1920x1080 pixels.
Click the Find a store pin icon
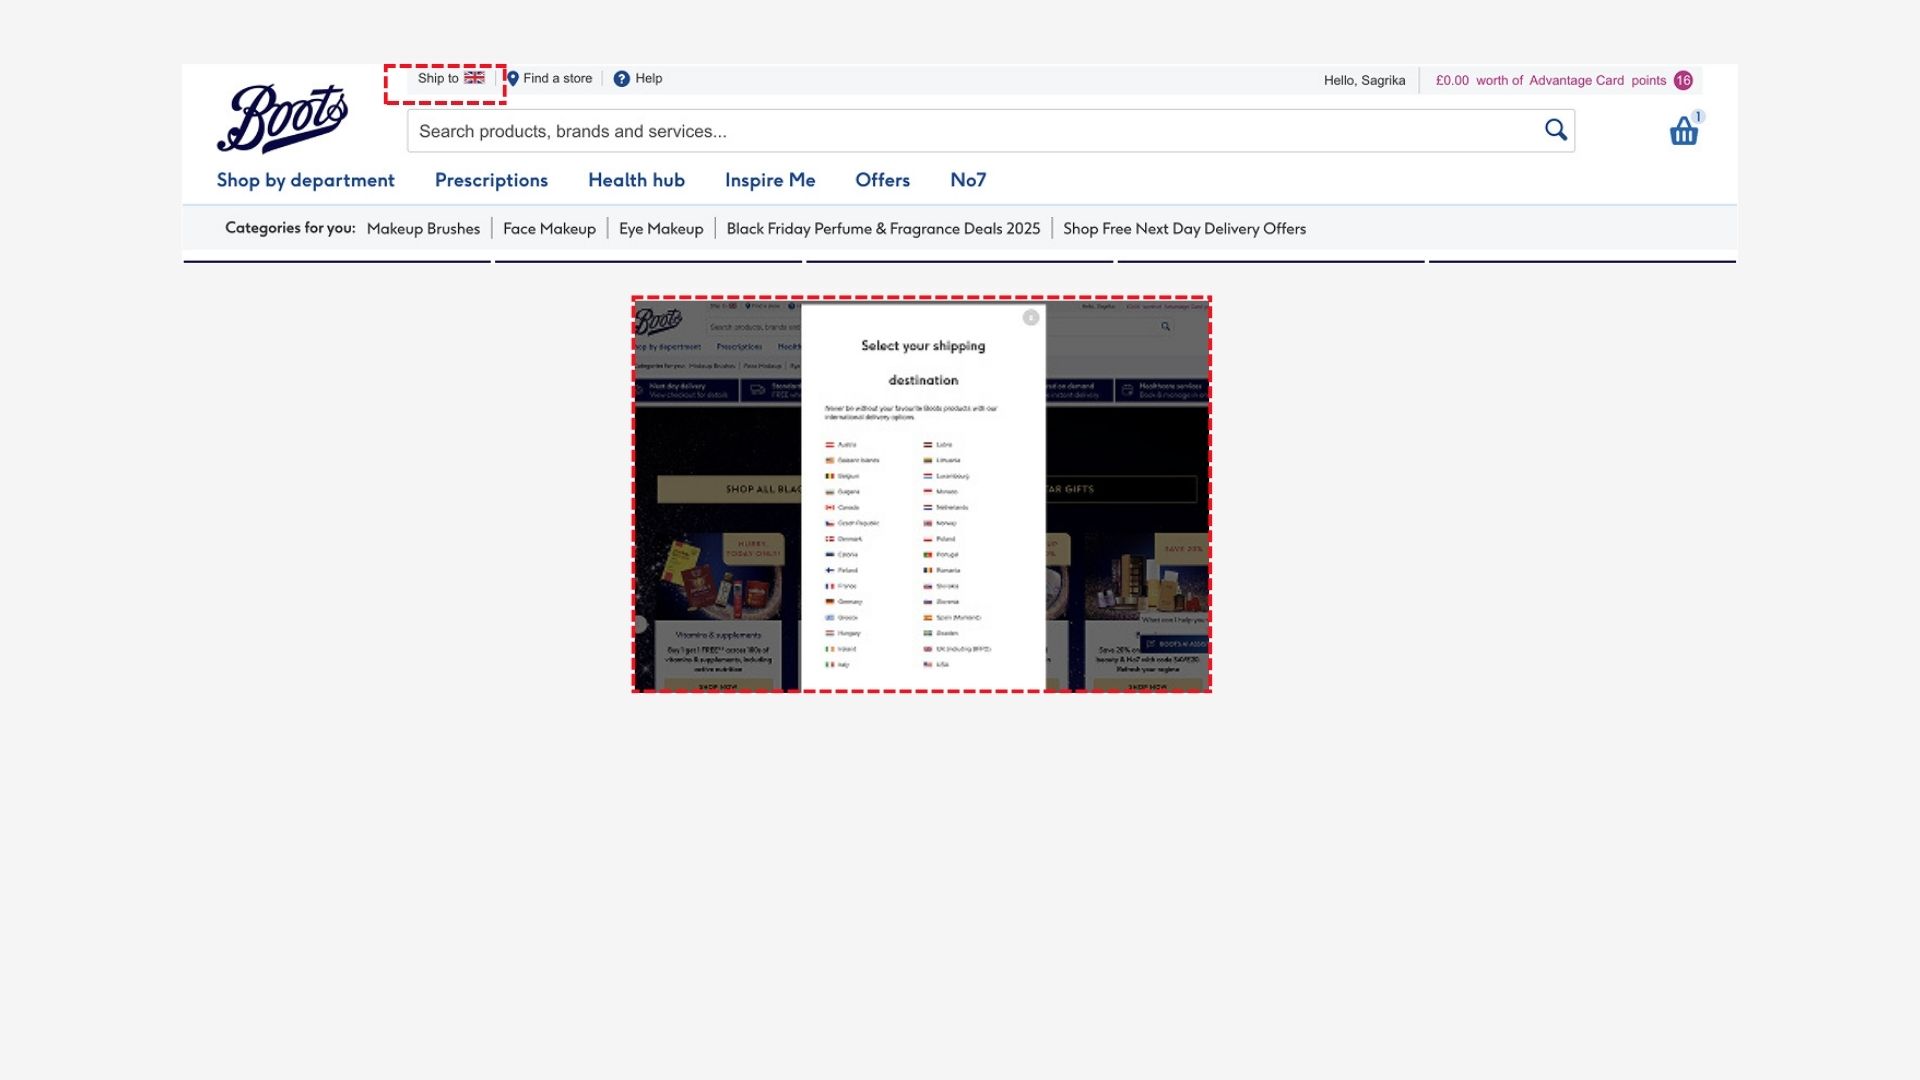tap(513, 78)
